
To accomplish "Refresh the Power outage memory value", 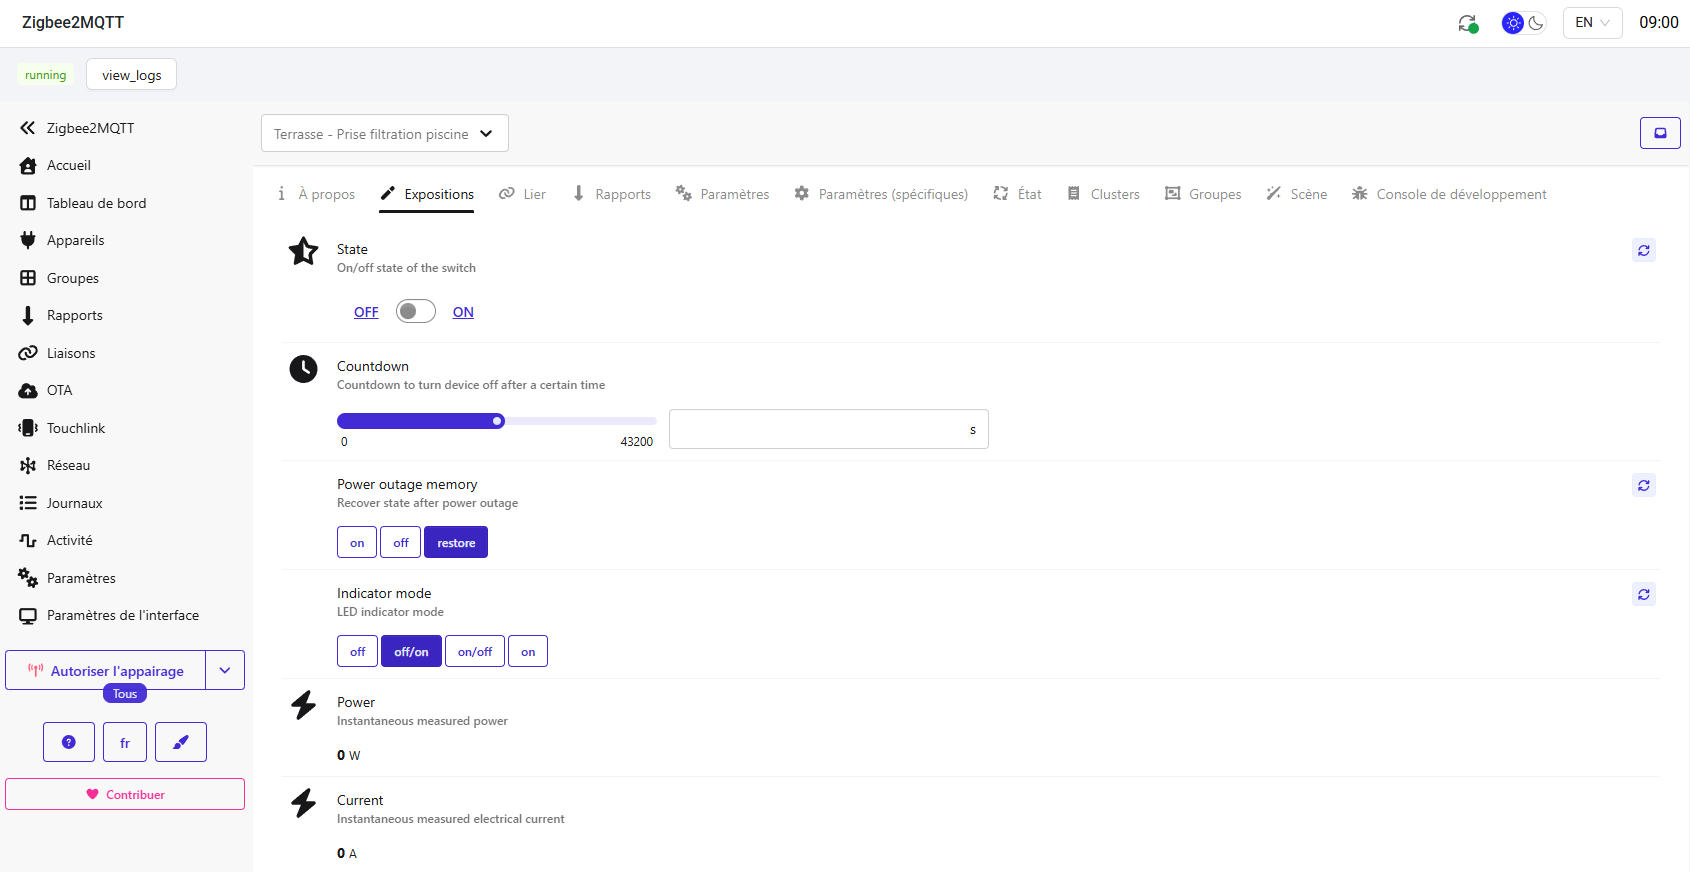I will tap(1643, 485).
